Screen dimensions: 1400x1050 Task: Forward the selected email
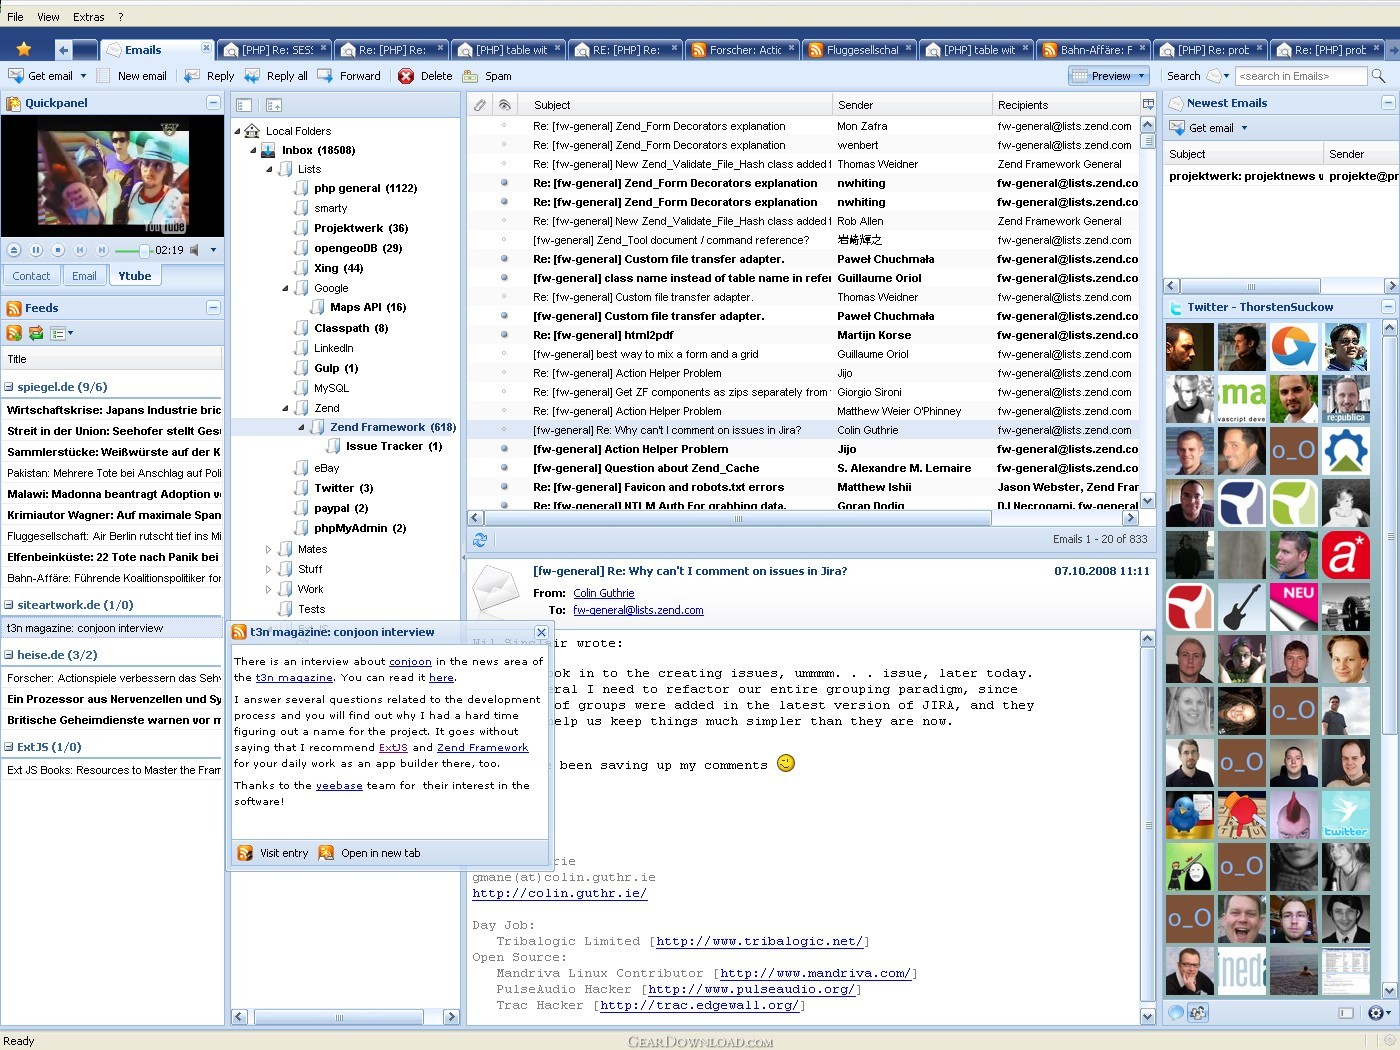tap(349, 76)
